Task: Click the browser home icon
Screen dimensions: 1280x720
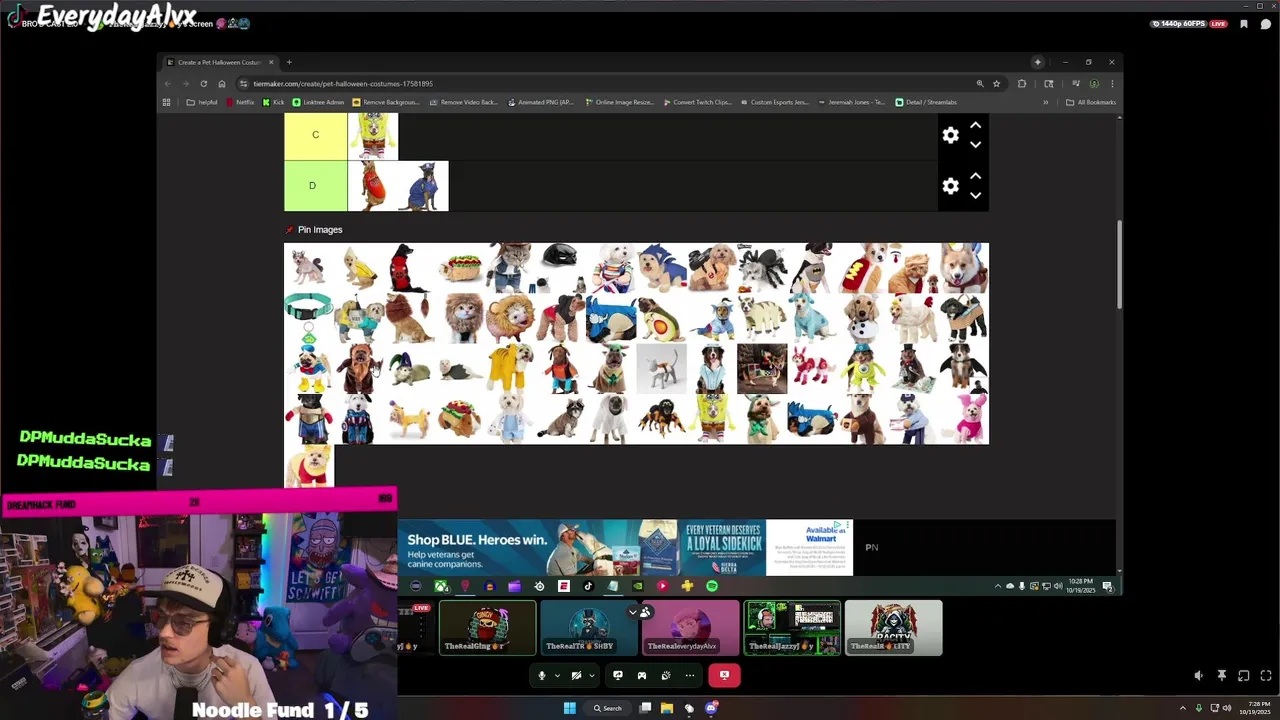Action: (x=222, y=84)
